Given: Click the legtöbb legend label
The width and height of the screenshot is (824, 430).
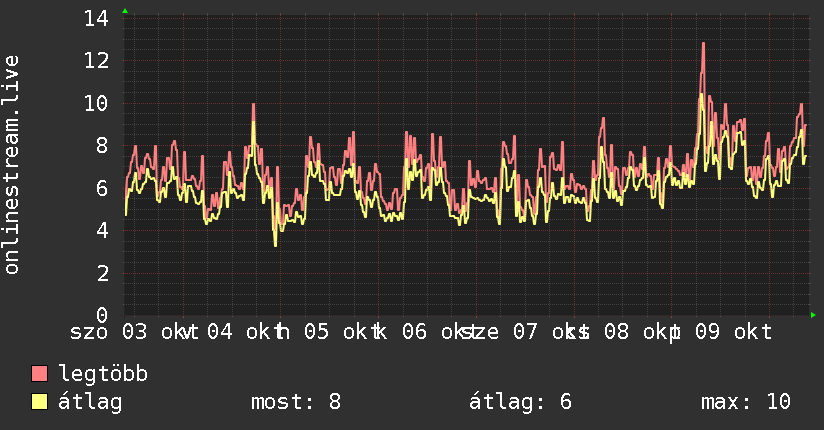Looking at the screenshot, I should pyautogui.click(x=103, y=374).
